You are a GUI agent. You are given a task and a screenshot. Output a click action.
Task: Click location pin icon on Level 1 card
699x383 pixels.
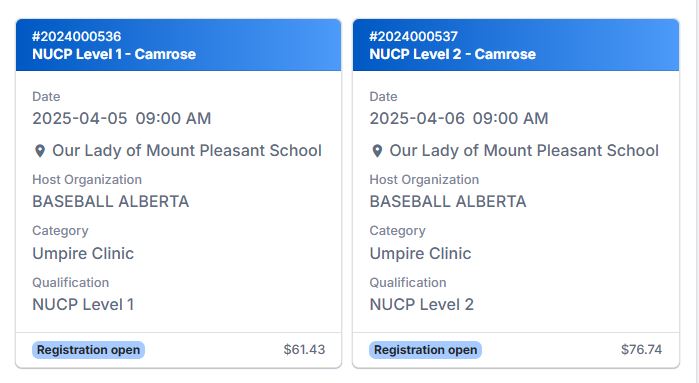coord(40,151)
